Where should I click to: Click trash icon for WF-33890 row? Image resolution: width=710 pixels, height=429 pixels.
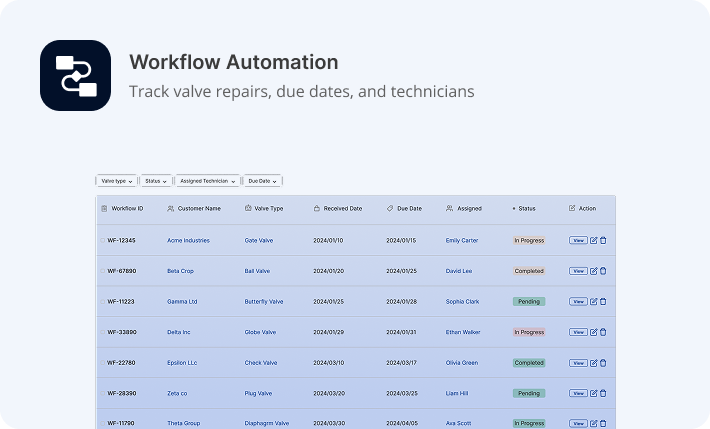603,332
